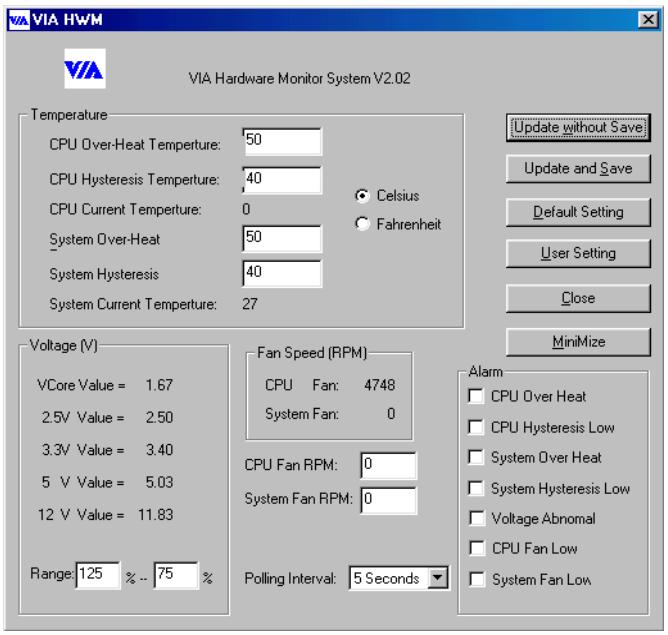Focus the CPU Over-Heat Temperture field
The height and width of the screenshot is (635, 668).
click(282, 141)
